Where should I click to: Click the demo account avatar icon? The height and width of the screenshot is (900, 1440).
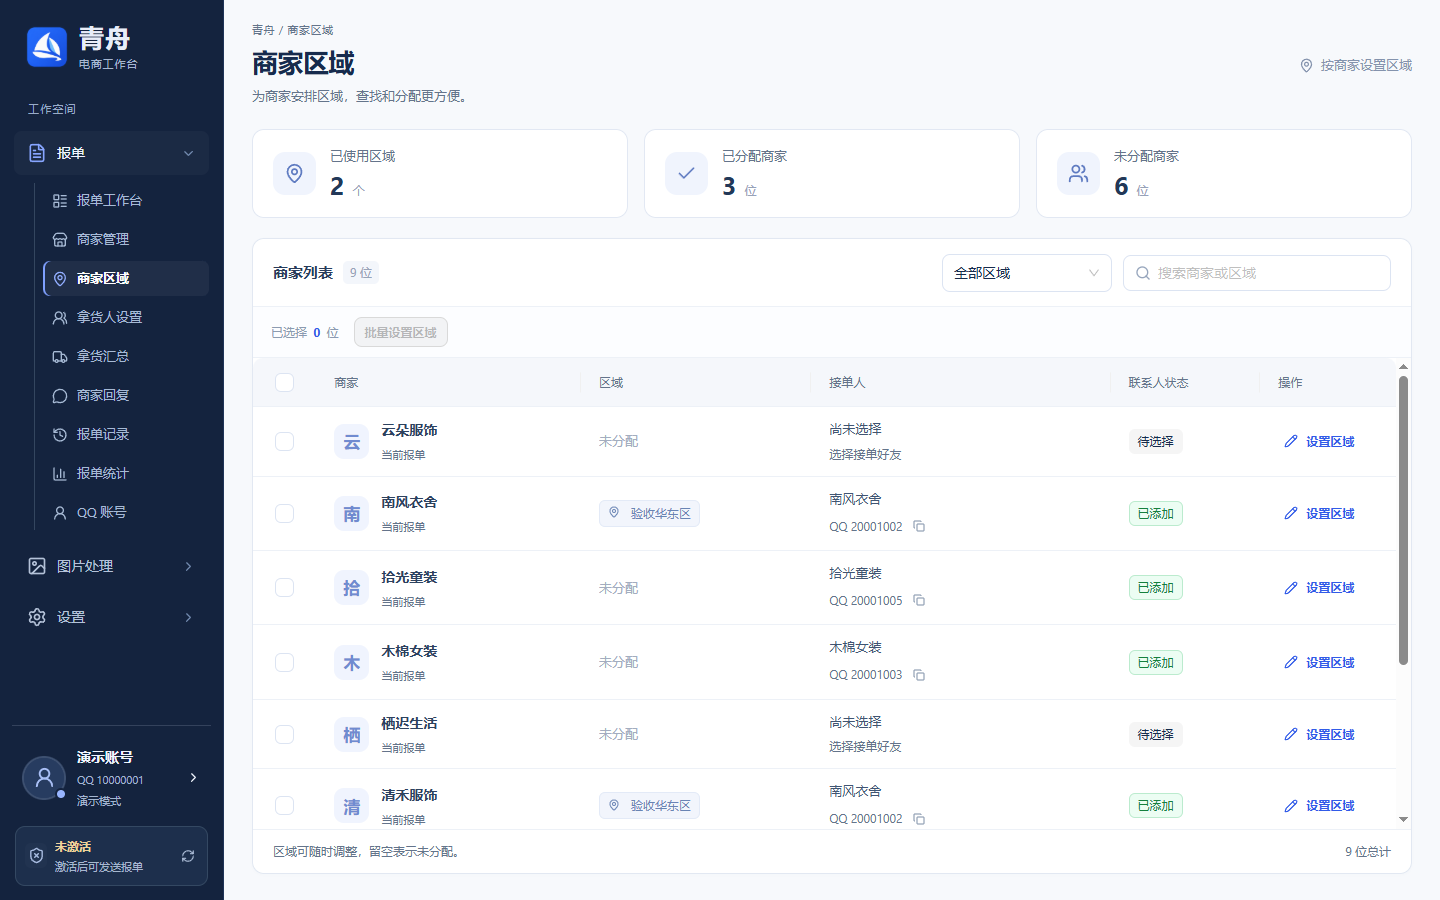click(x=44, y=778)
